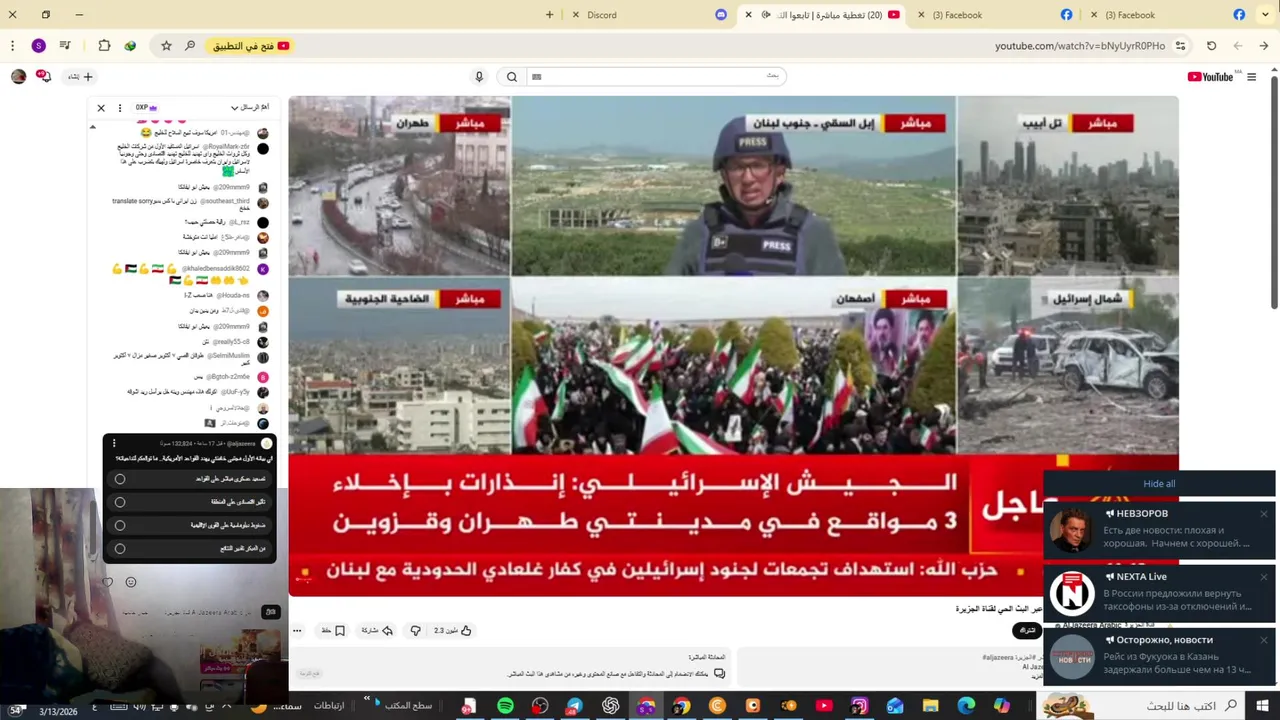Image resolution: width=1280 pixels, height=720 pixels.
Task: Open the YouTube hamburger guide menu
Action: click(1252, 77)
